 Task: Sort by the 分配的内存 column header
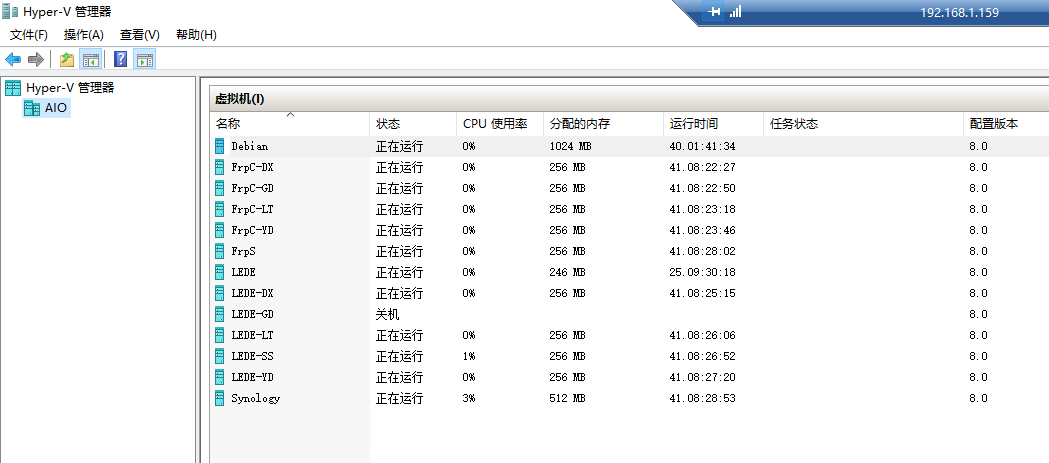click(x=603, y=124)
